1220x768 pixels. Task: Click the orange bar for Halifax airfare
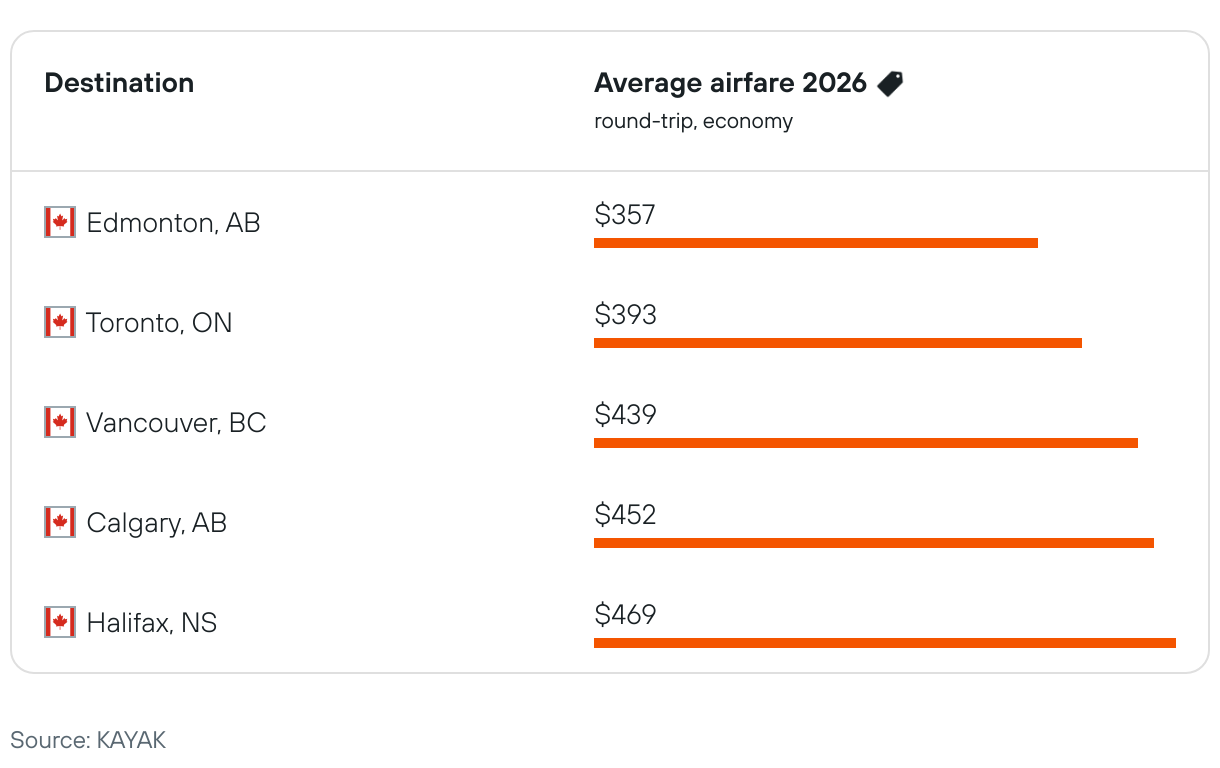tap(884, 643)
